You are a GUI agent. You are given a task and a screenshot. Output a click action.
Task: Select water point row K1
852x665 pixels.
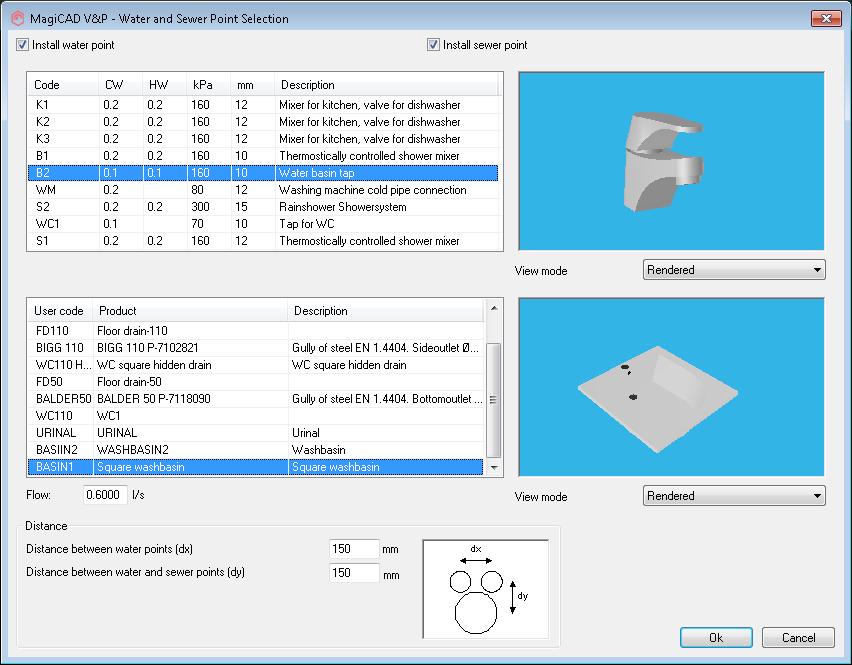(x=262, y=105)
